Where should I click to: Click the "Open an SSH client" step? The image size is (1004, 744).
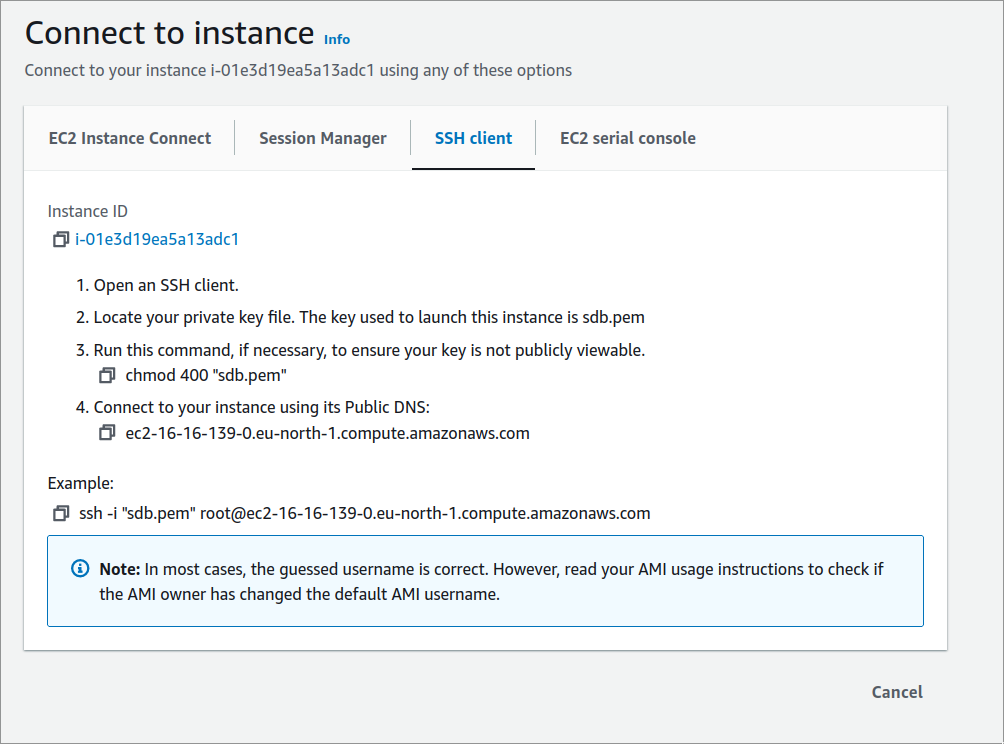click(x=165, y=286)
